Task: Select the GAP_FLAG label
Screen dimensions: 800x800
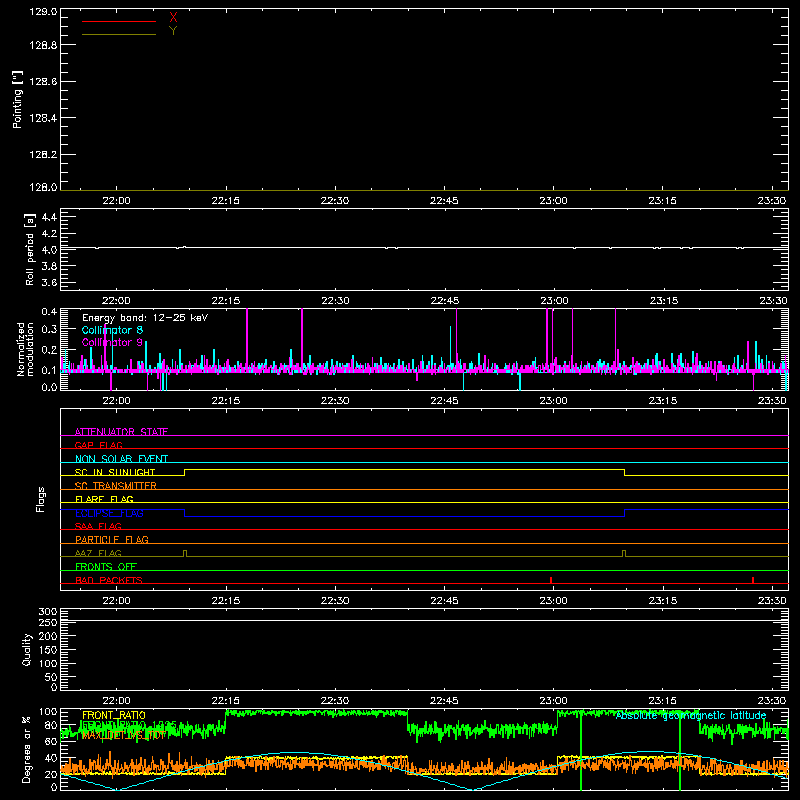Action: (x=98, y=445)
